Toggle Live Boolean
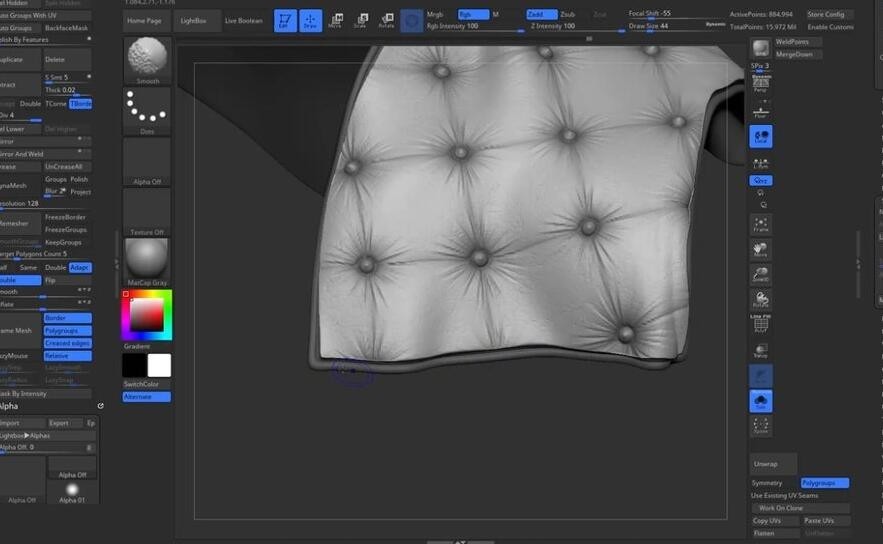The width and height of the screenshot is (883, 544). click(244, 21)
